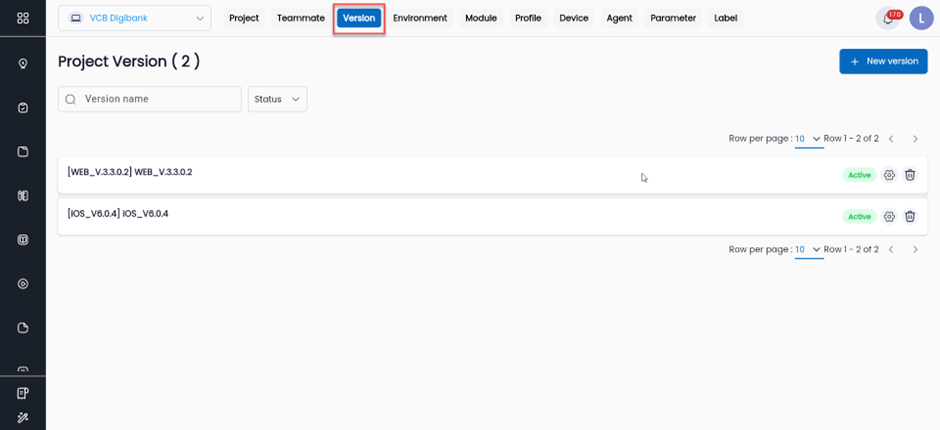Click the settings gear for WEB_V.3.3.0.2

pyautogui.click(x=889, y=175)
